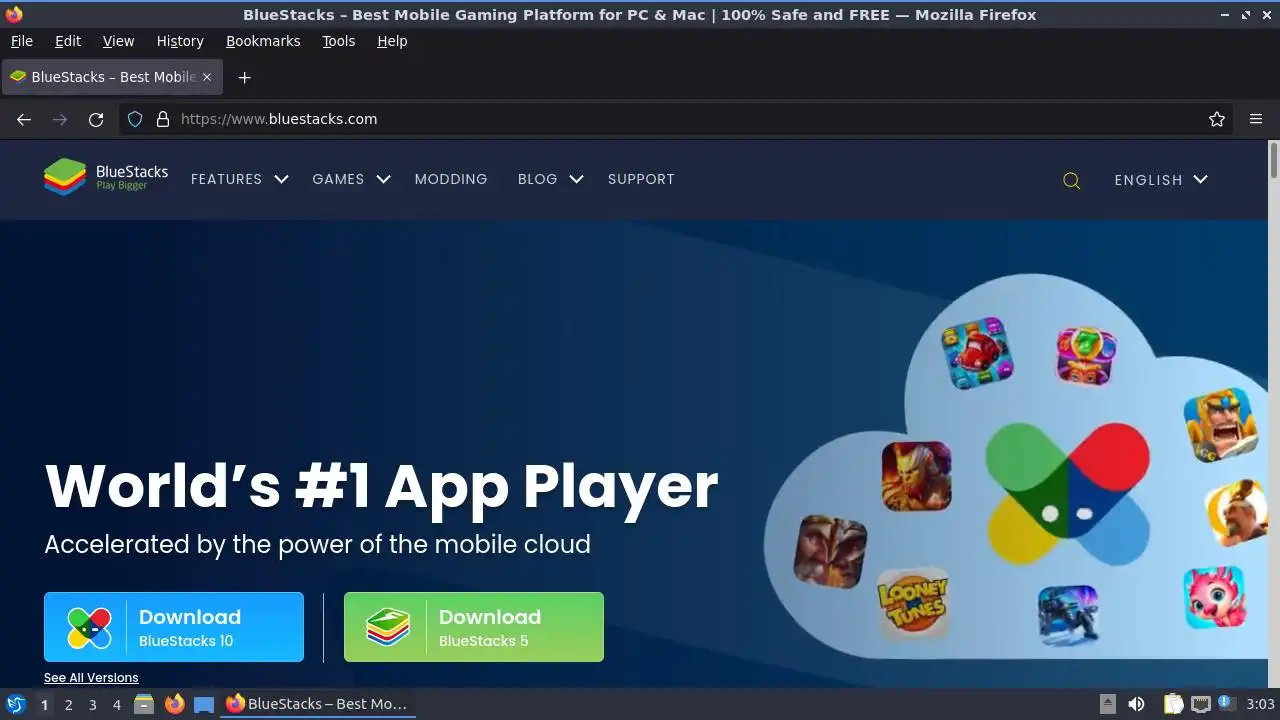1280x720 pixels.
Task: Open the system start menu icon
Action: tap(15, 704)
